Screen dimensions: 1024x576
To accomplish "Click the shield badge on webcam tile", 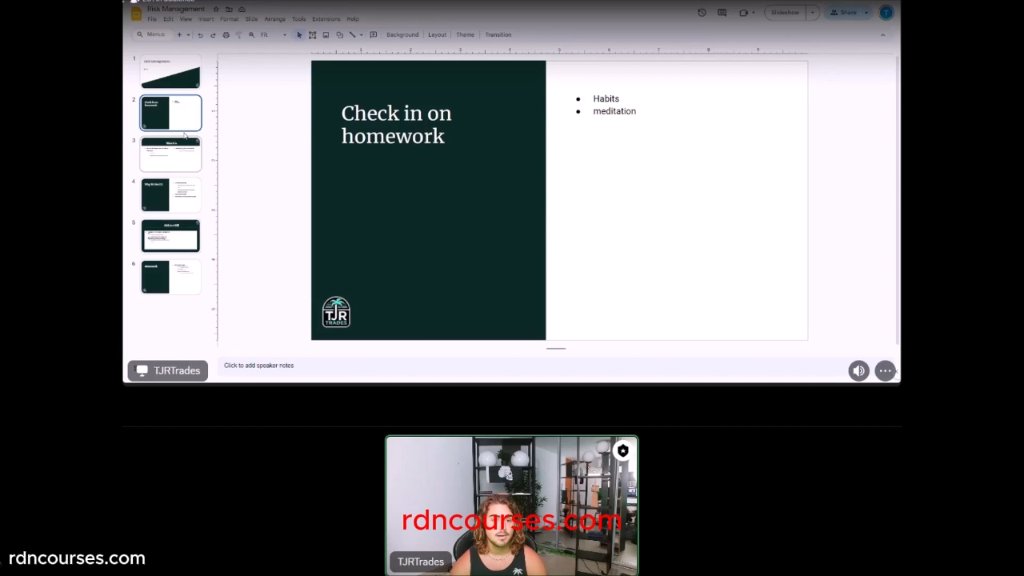I will 622,451.
